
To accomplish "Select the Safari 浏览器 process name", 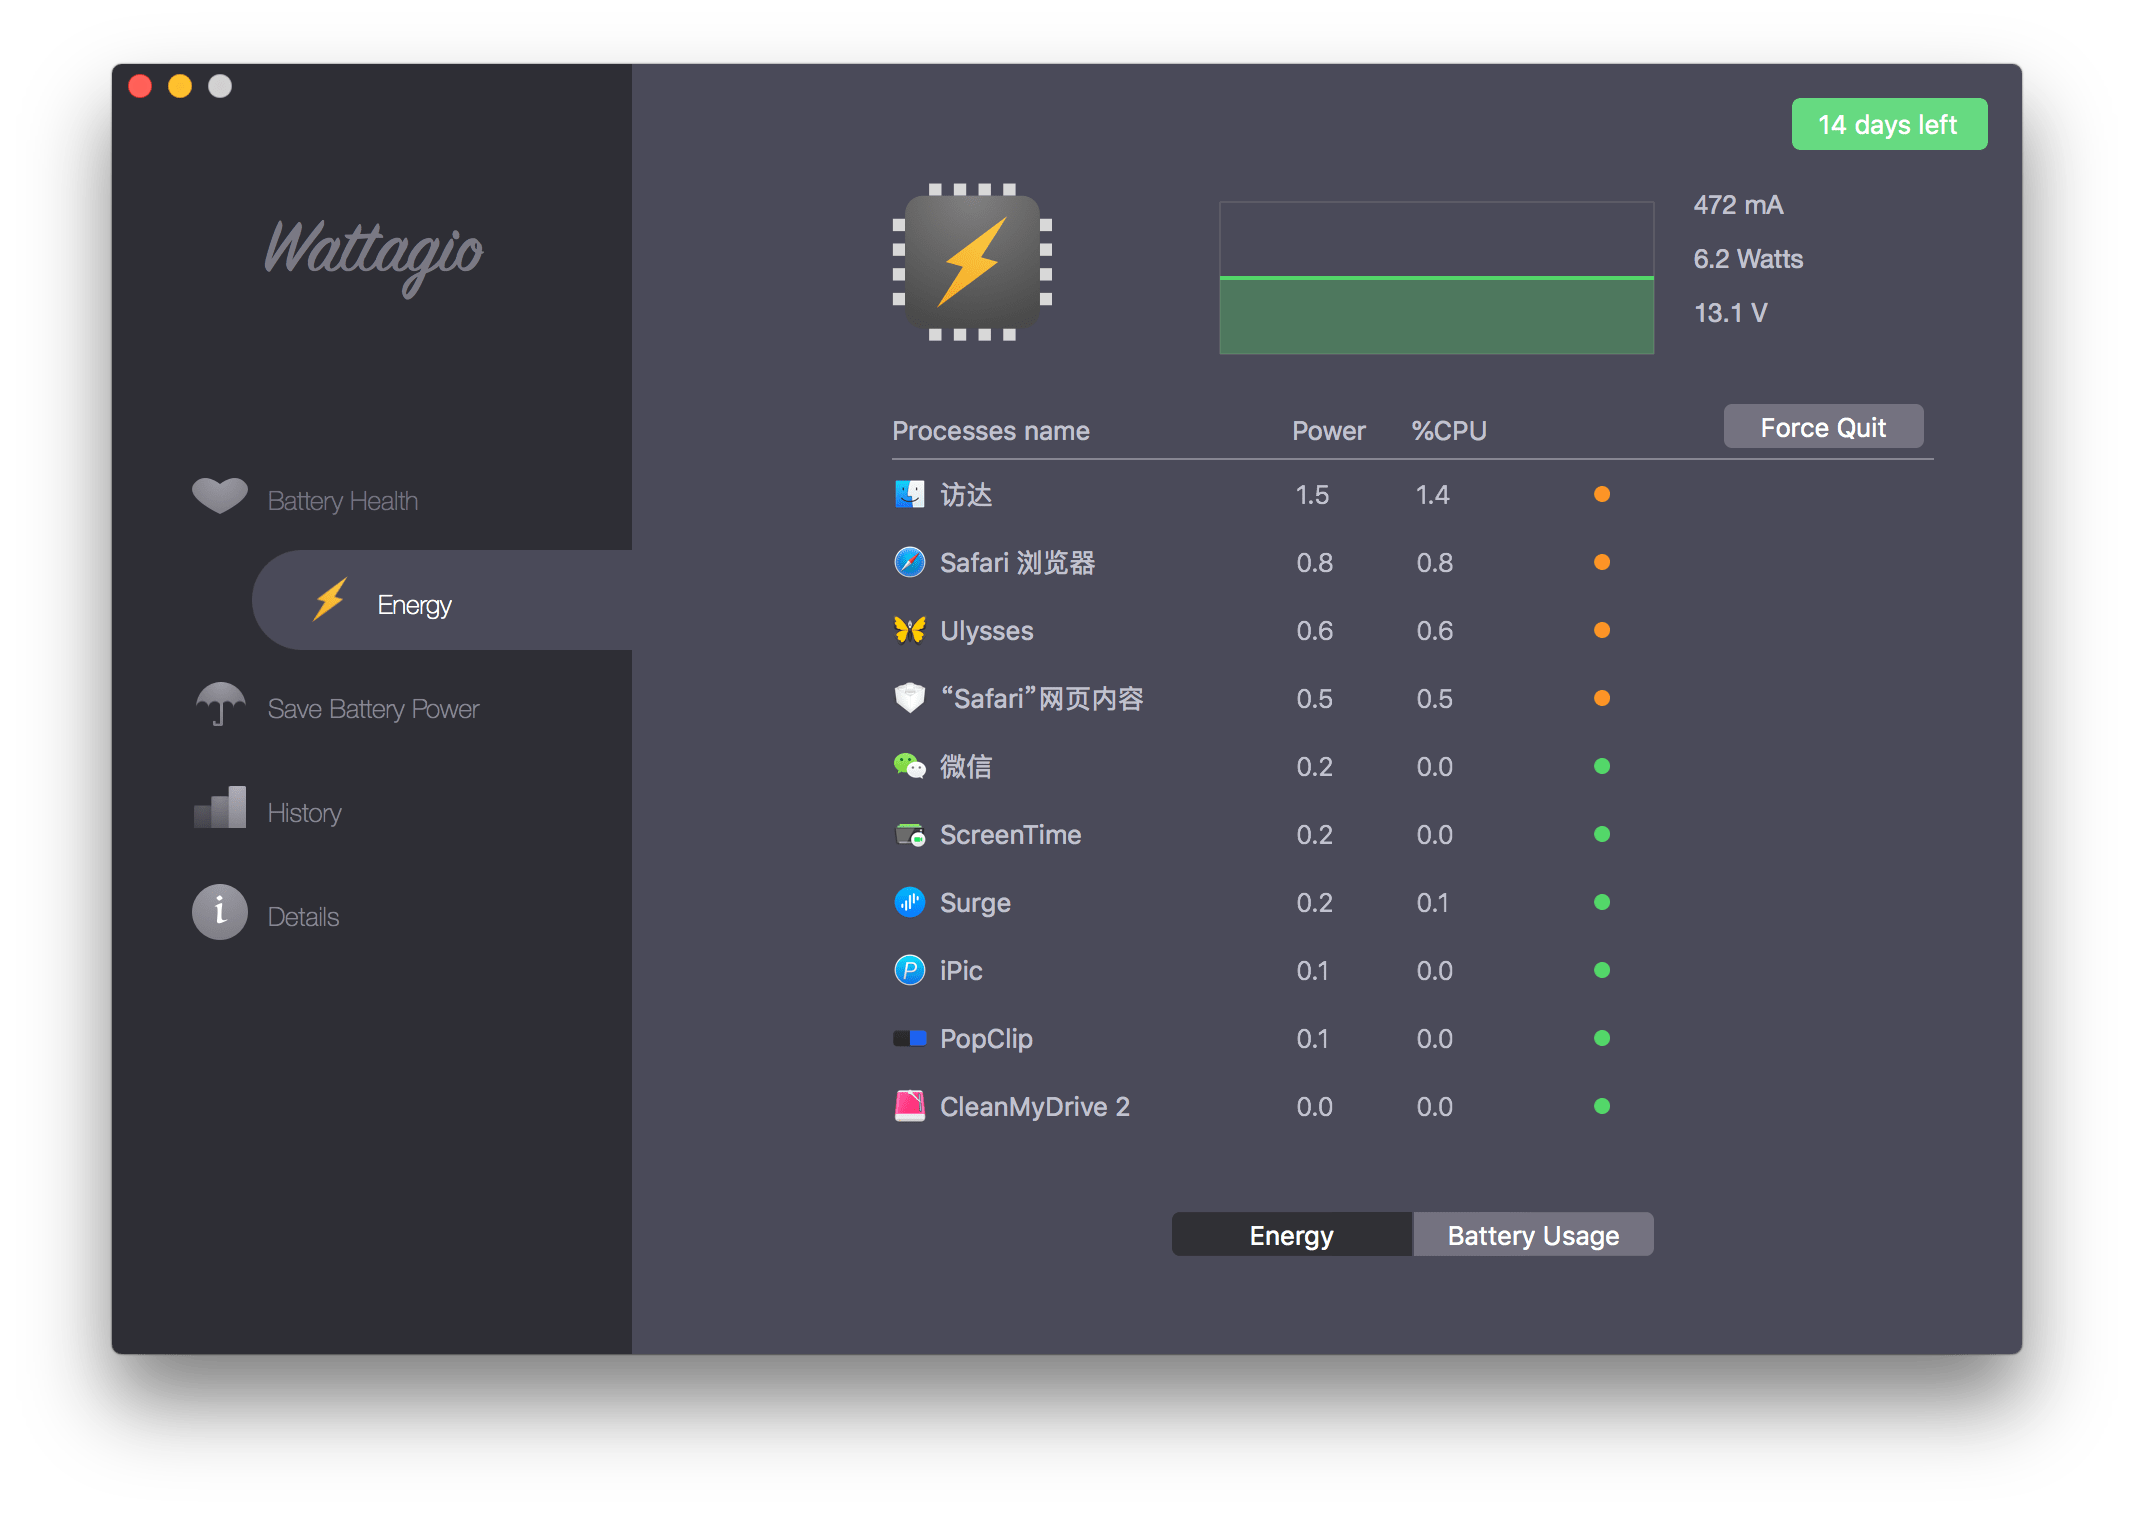I will (x=1017, y=562).
